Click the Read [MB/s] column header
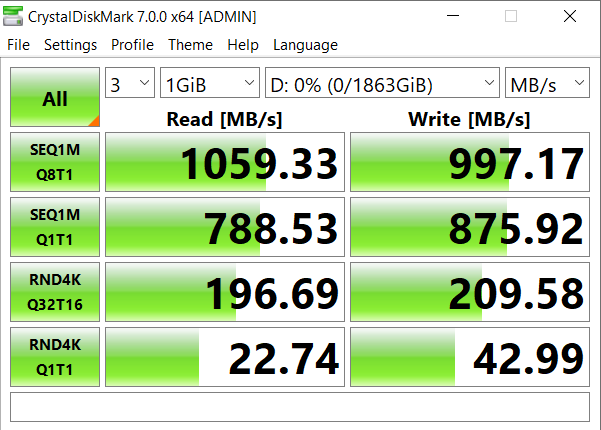This screenshot has width=601, height=430. [x=225, y=119]
